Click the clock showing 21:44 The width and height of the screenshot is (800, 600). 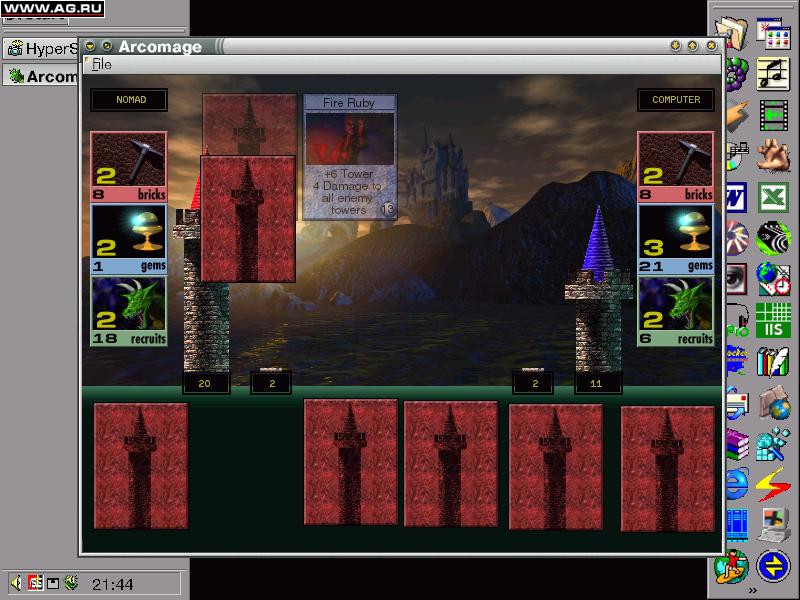pos(112,584)
